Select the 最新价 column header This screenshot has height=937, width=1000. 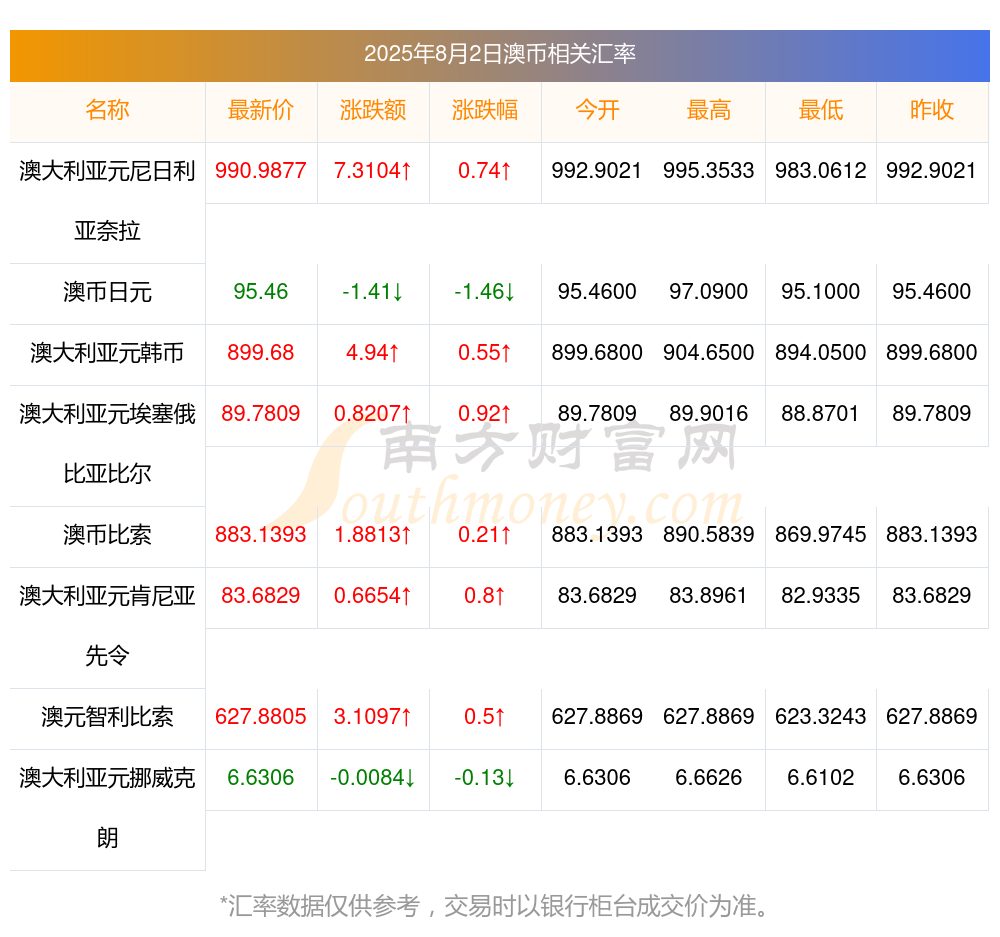[261, 110]
